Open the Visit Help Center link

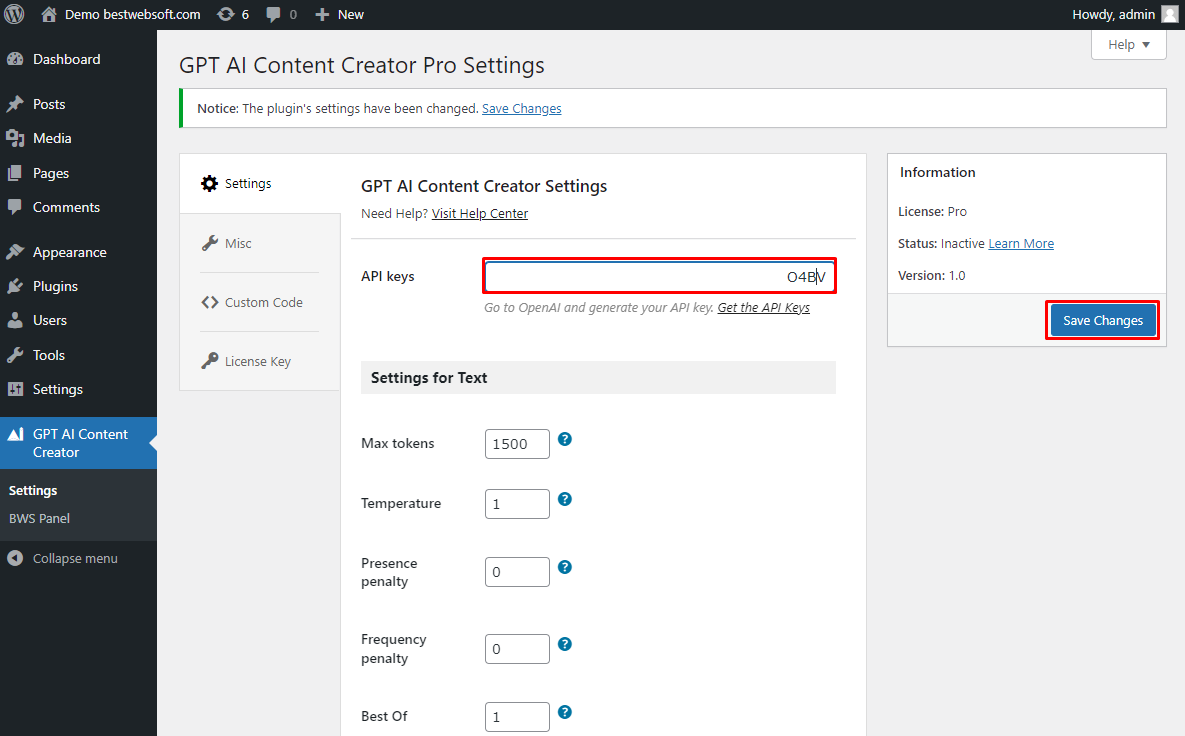[x=480, y=214]
